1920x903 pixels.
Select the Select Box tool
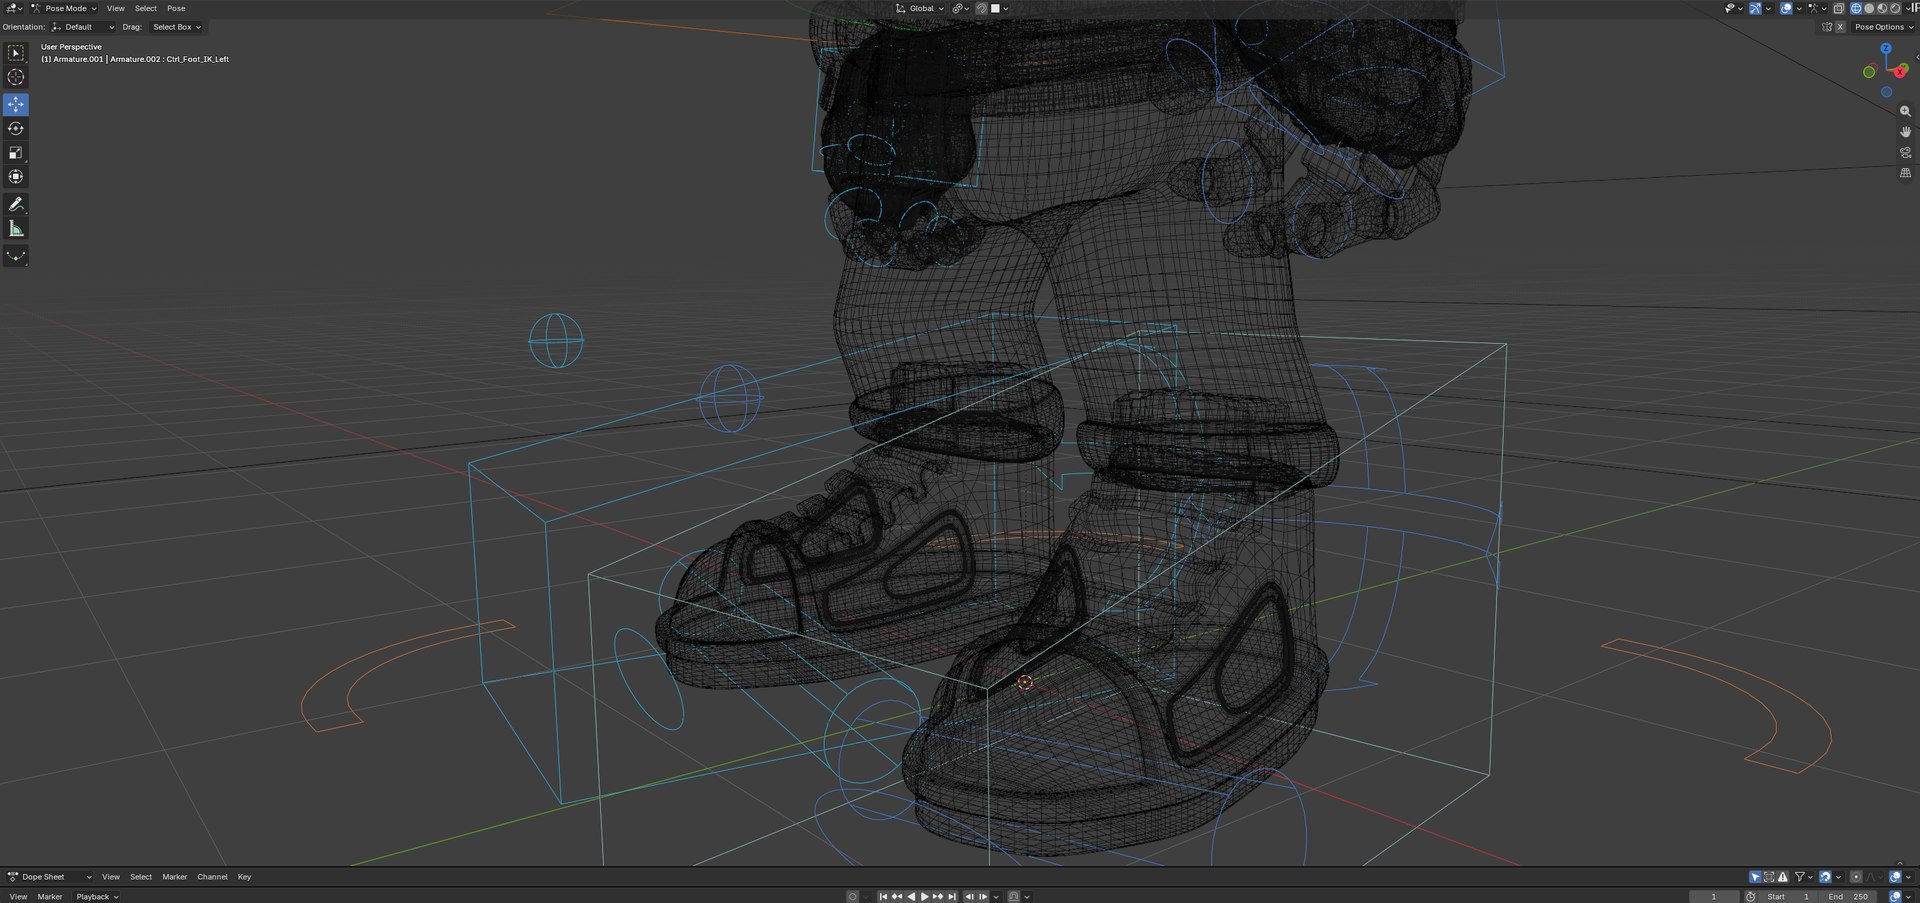click(x=16, y=53)
